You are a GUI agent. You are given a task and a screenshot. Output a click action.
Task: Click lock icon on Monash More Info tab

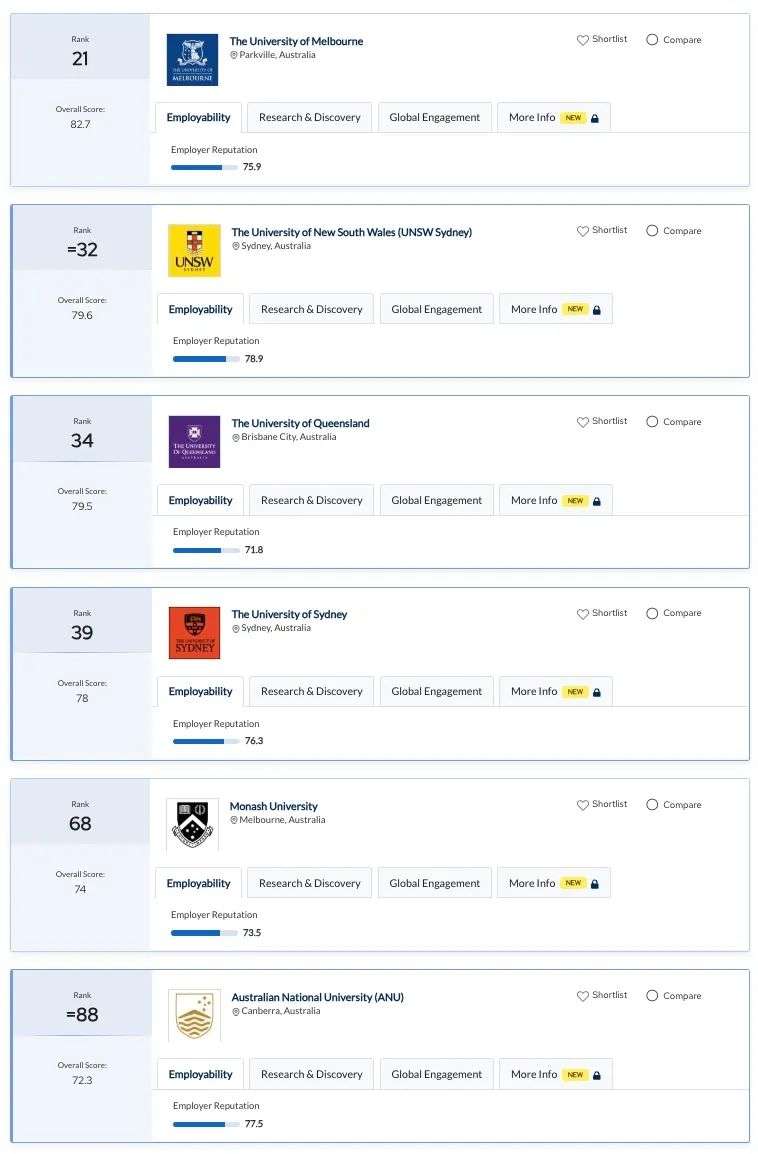(x=595, y=883)
